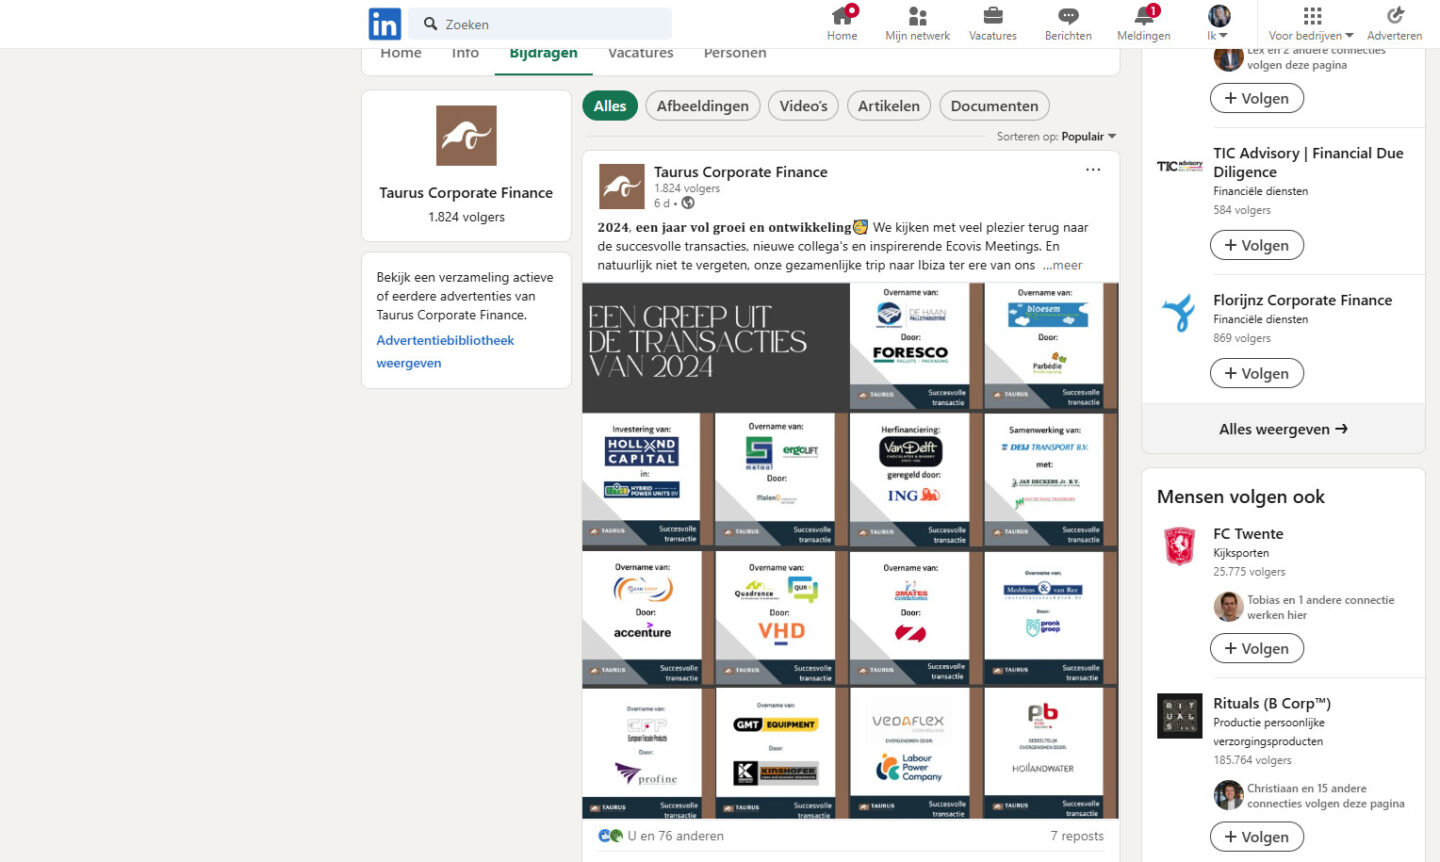
Task: Go to Home in the top navigation
Action: click(842, 24)
